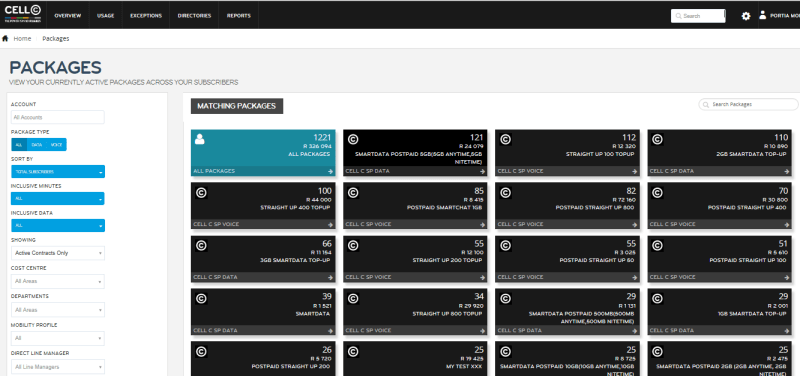Click the R 29 920 amount
The height and width of the screenshot is (376, 800).
[x=471, y=306]
